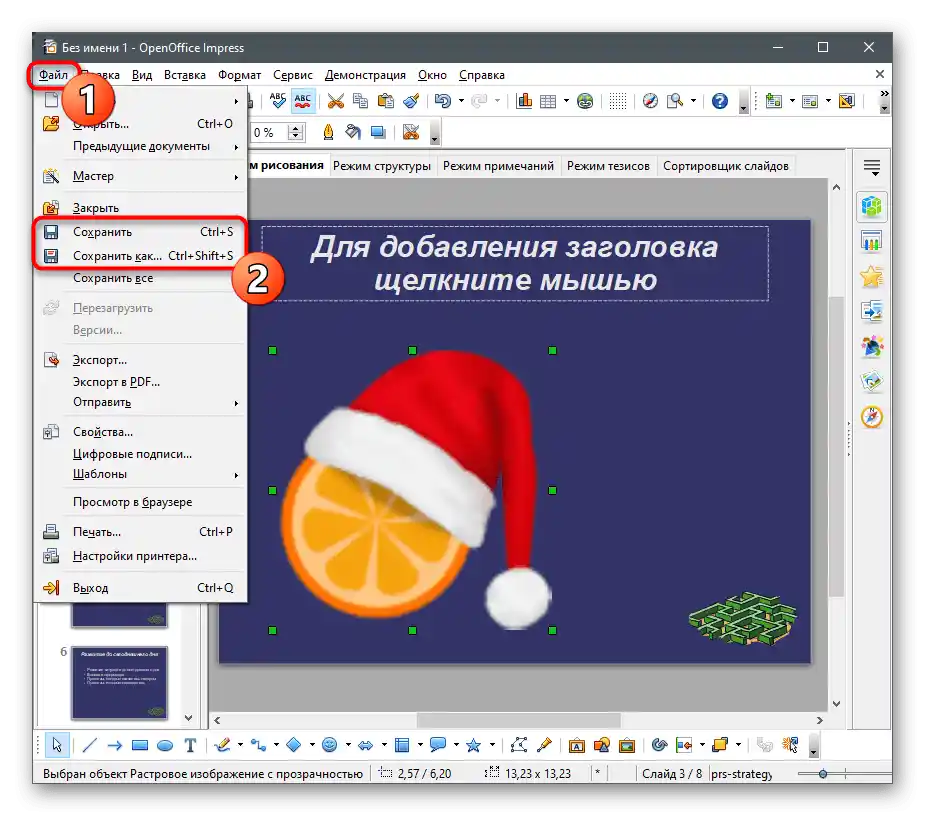Click the Zoom magnifier icon
Viewport: 925px width, 816px height.
click(x=675, y=101)
